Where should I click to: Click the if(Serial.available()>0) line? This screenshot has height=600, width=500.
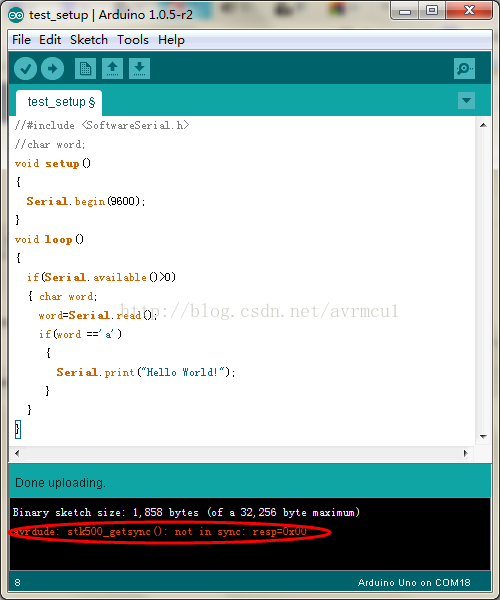101,277
